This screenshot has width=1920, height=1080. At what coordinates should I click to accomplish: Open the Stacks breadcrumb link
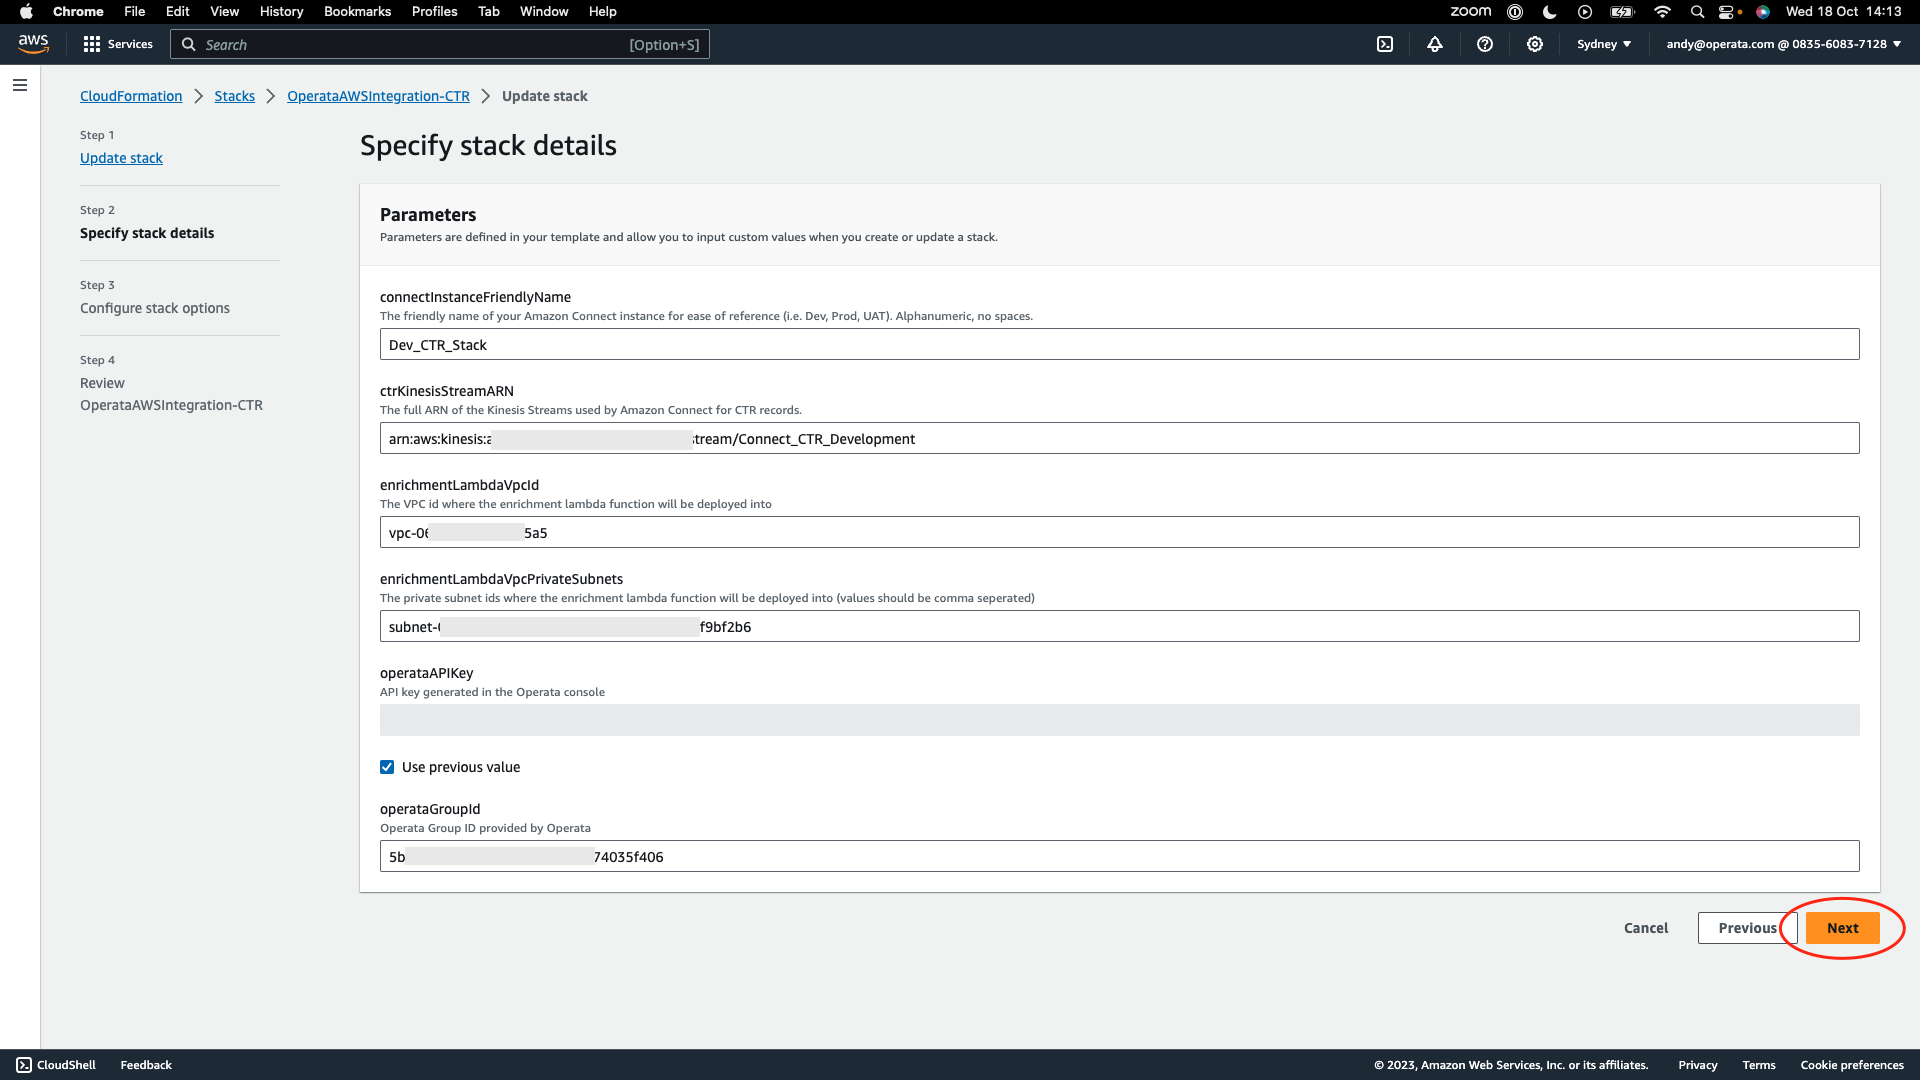[x=234, y=96]
